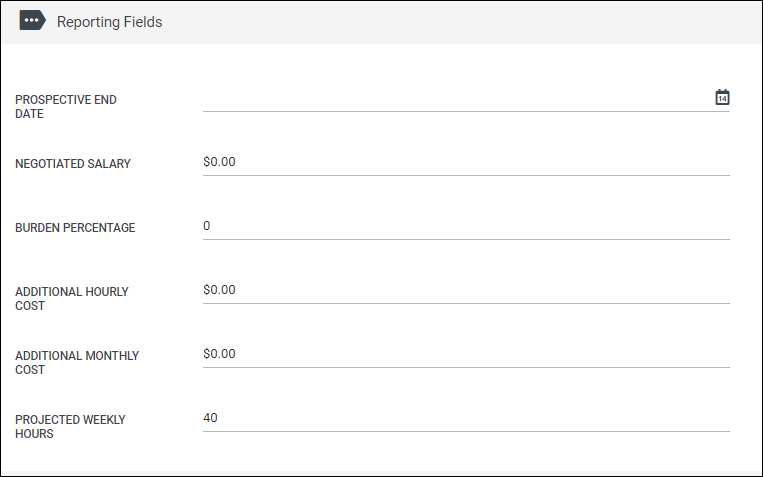Focus the Additional Hourly Cost field
The width and height of the screenshot is (763, 477).
(466, 290)
